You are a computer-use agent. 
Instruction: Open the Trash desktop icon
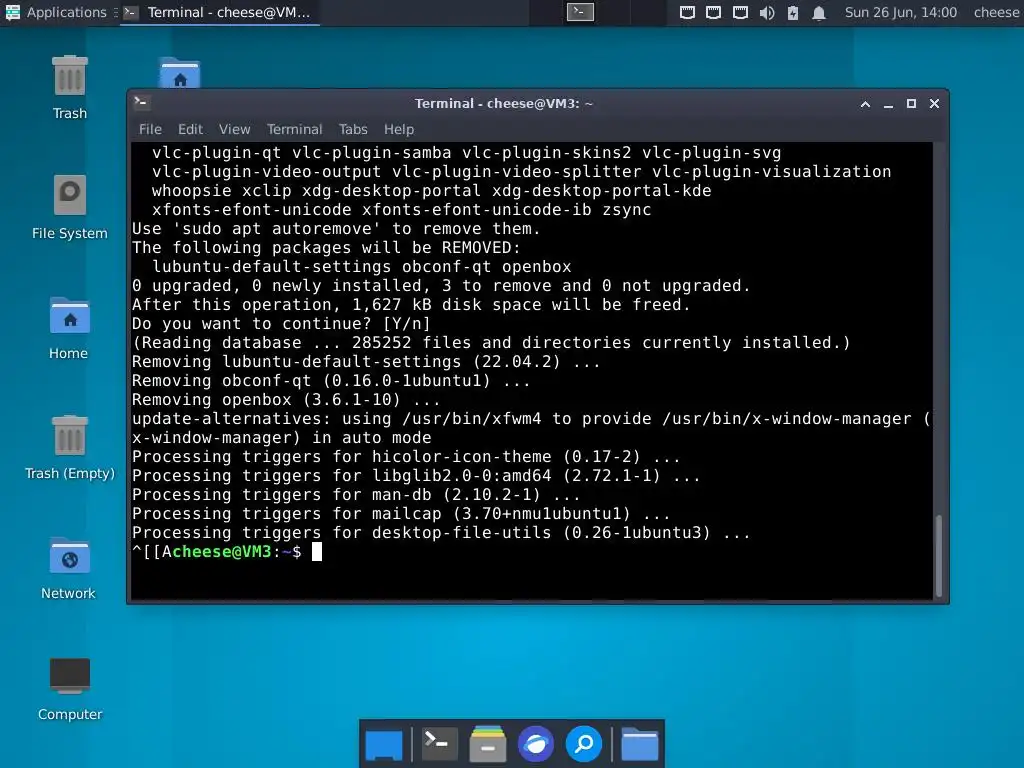coord(69,76)
